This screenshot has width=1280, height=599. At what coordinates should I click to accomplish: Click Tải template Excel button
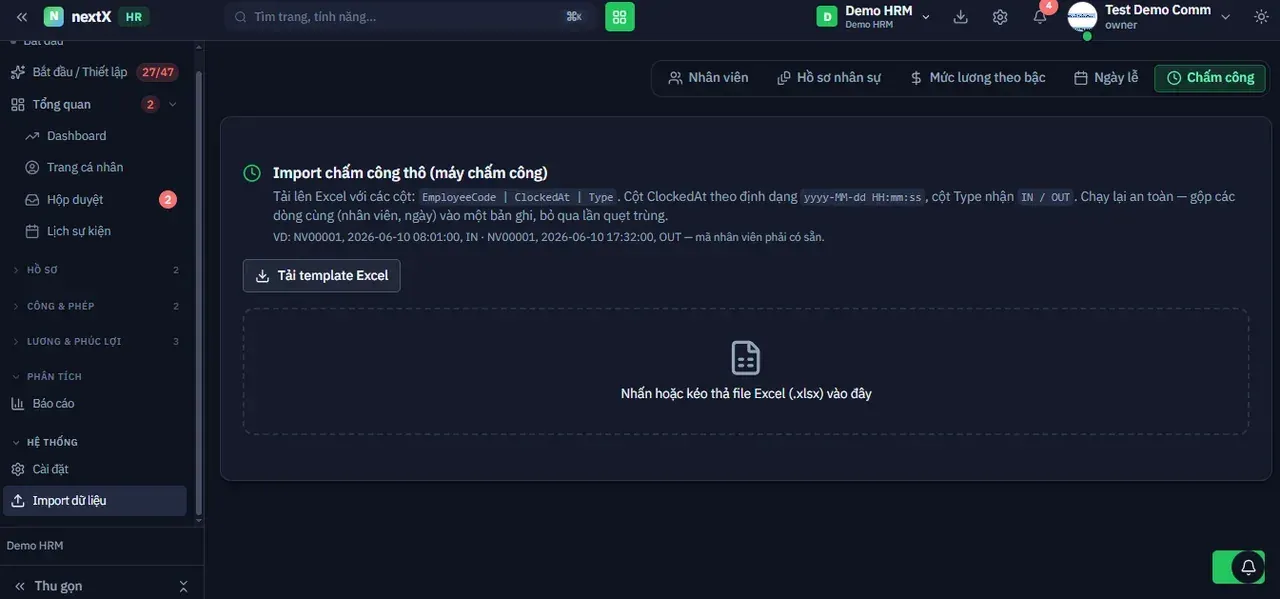(x=322, y=276)
